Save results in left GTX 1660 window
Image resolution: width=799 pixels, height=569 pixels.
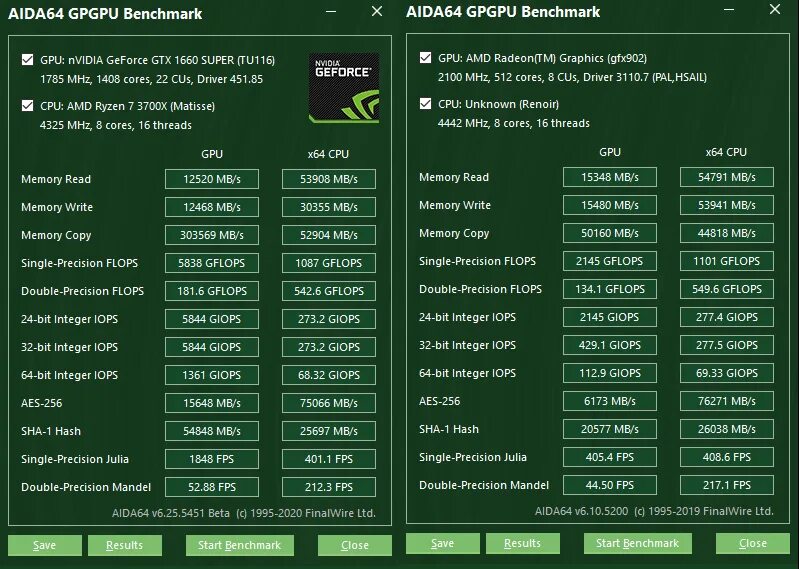click(45, 545)
